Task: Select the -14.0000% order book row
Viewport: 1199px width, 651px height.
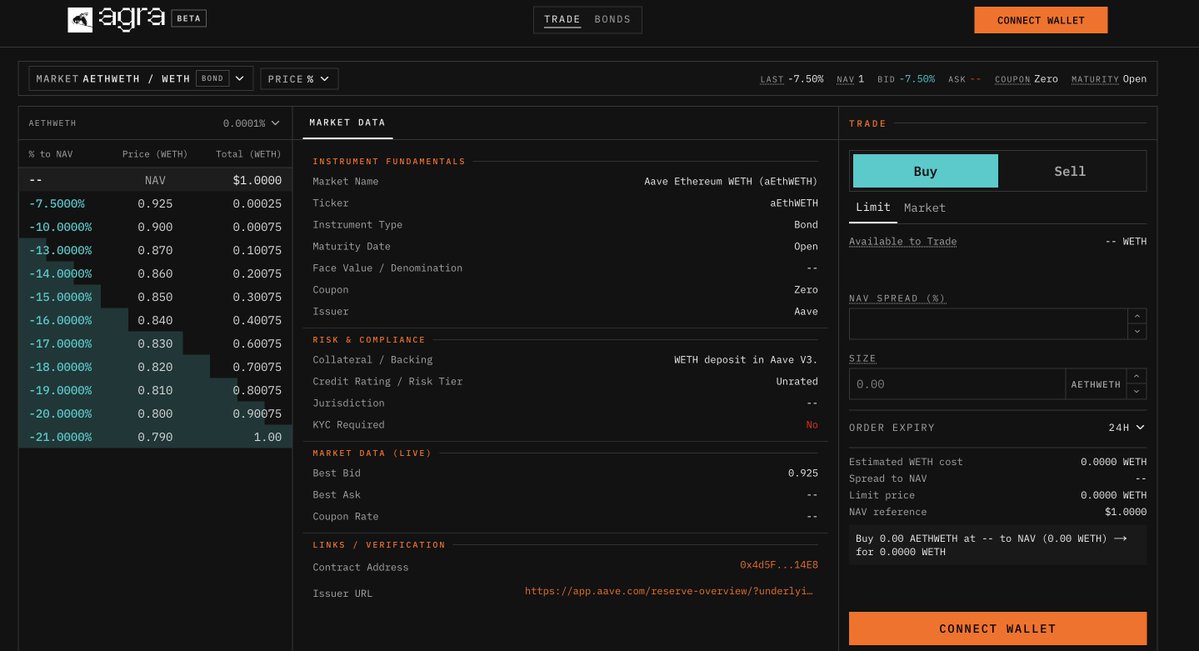Action: coord(155,274)
